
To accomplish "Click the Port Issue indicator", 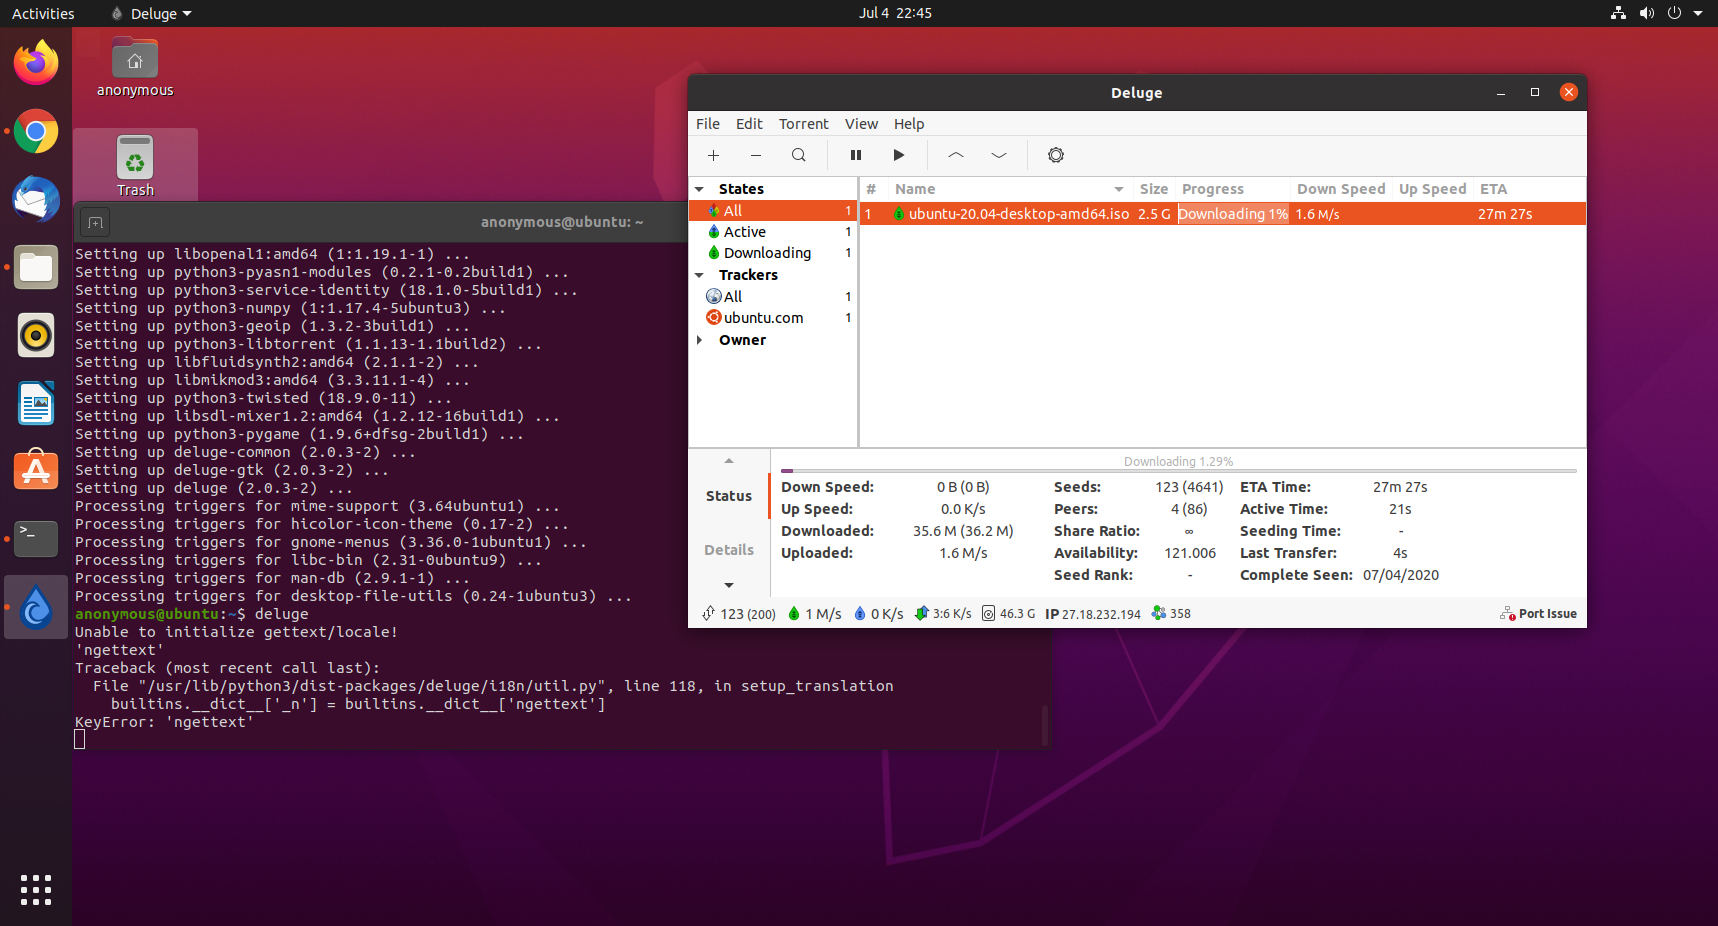I will pyautogui.click(x=1538, y=613).
